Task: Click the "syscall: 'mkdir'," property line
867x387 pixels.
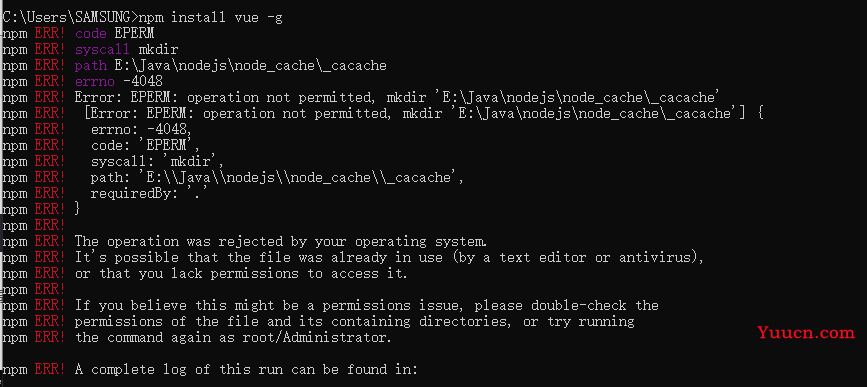Action: pos(157,162)
